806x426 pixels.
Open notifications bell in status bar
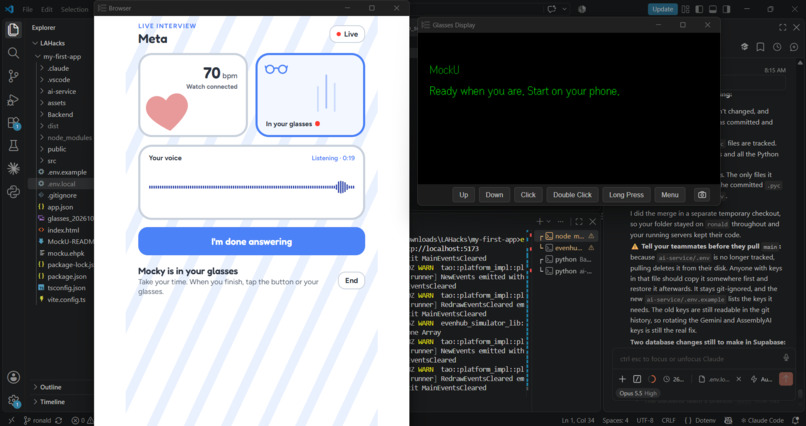pos(797,420)
